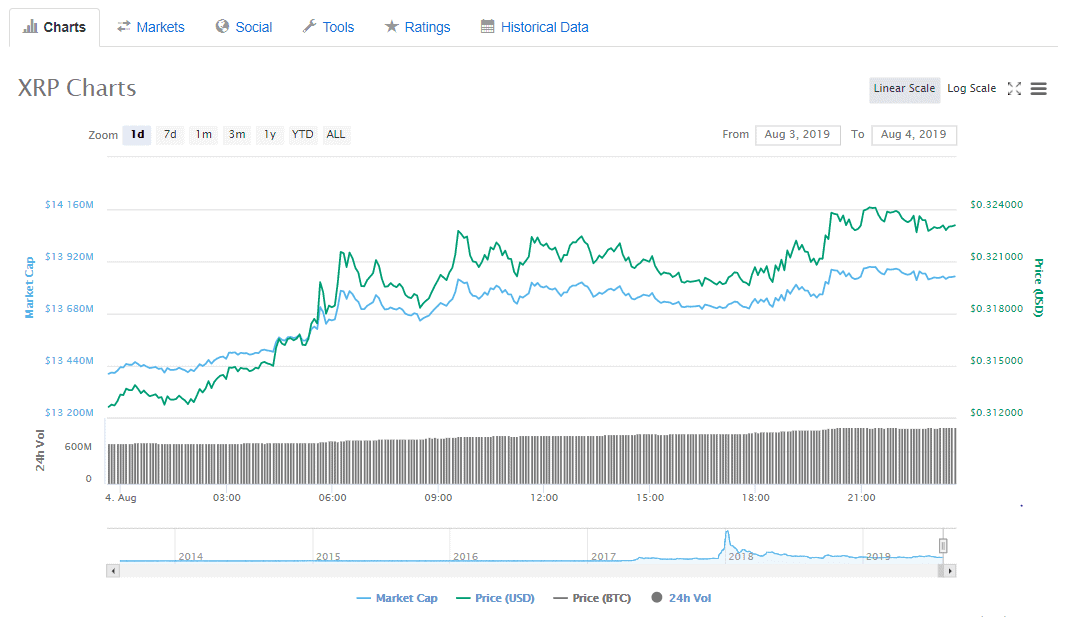Click the fullscreen expand chart icon
Viewport: 1076px width, 617px height.
pos(1014,89)
